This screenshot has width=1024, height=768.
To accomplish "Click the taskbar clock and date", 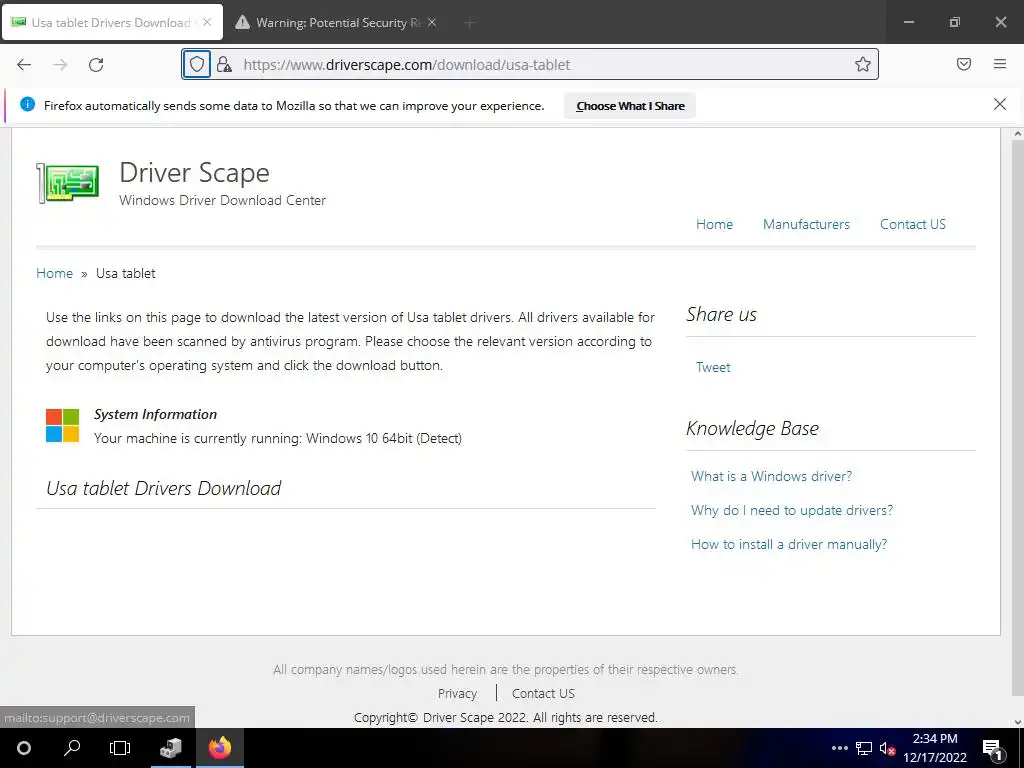I will click(935, 748).
